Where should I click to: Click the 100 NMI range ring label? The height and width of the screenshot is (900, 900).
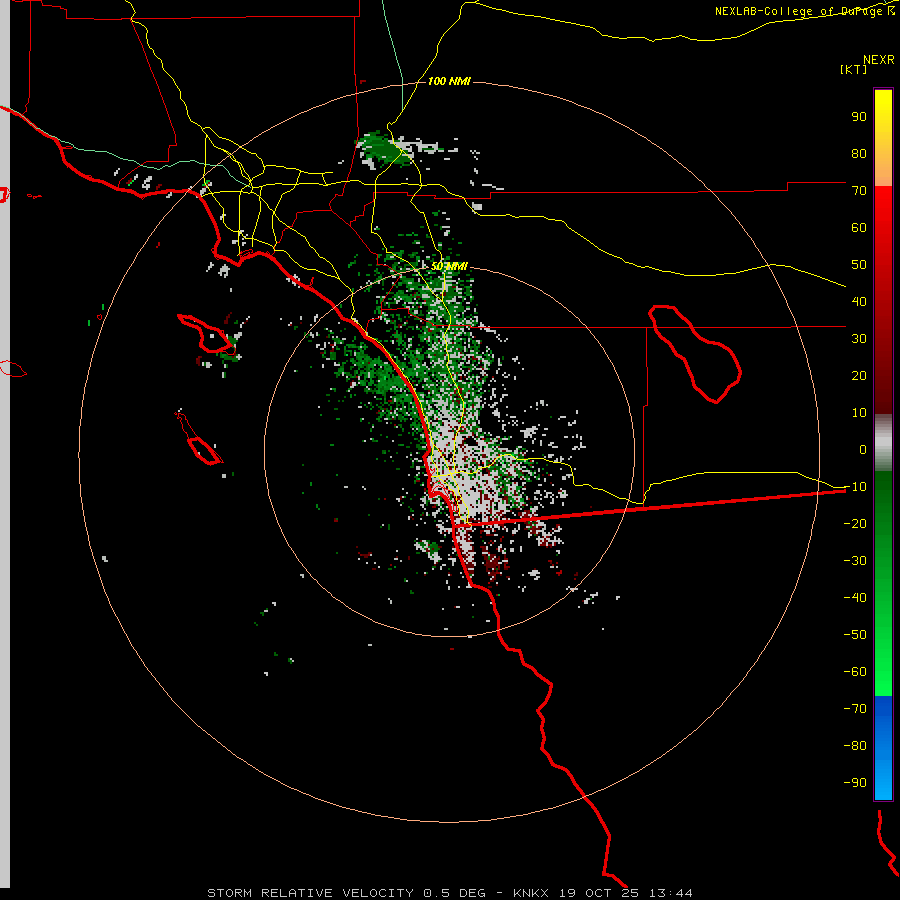click(449, 81)
